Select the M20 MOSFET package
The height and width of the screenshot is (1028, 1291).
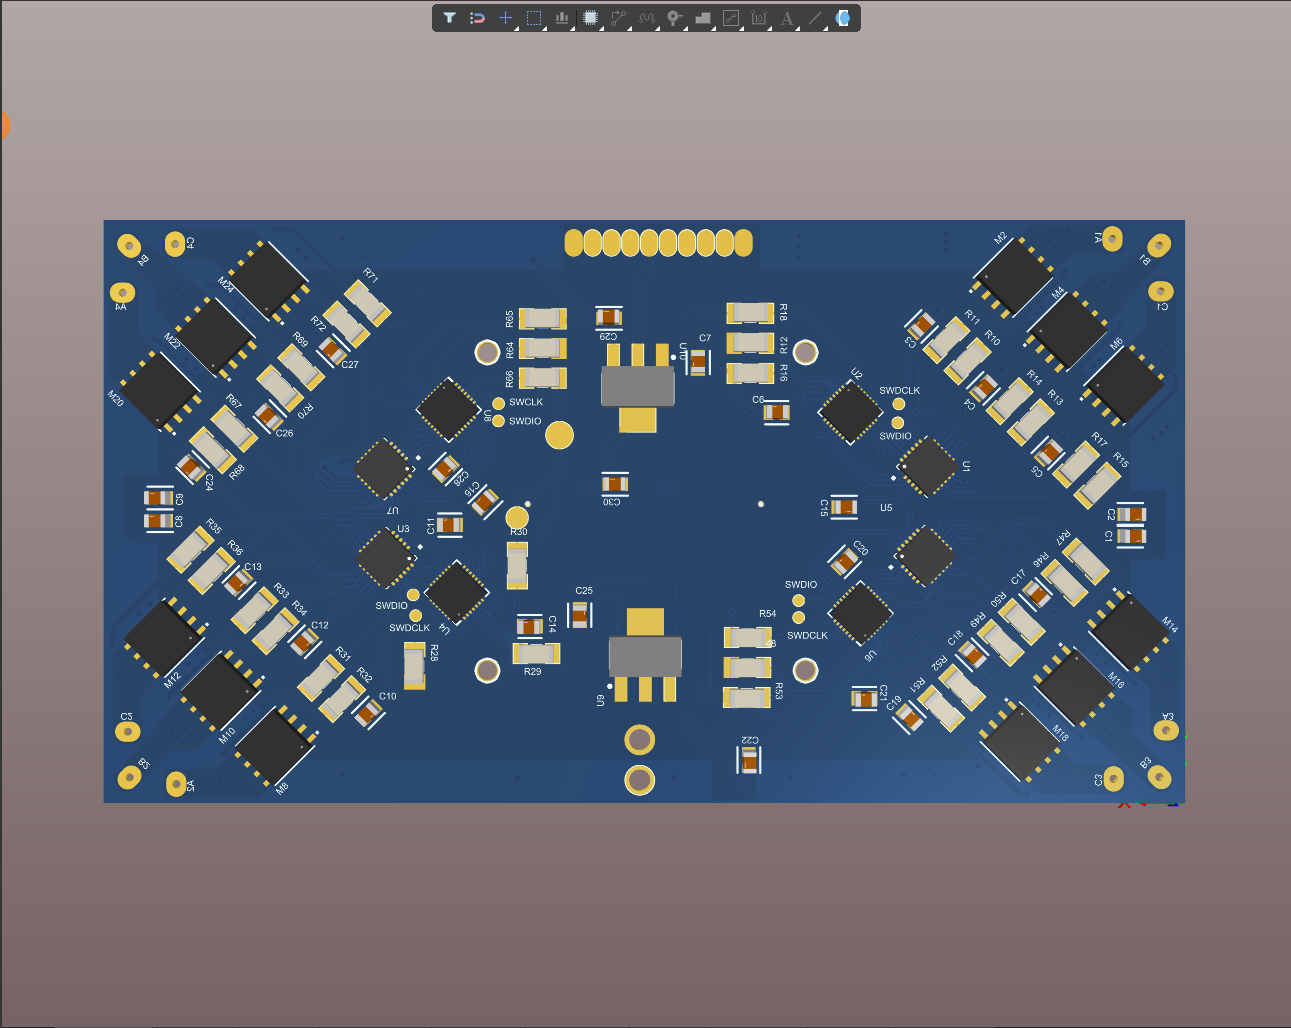point(161,390)
